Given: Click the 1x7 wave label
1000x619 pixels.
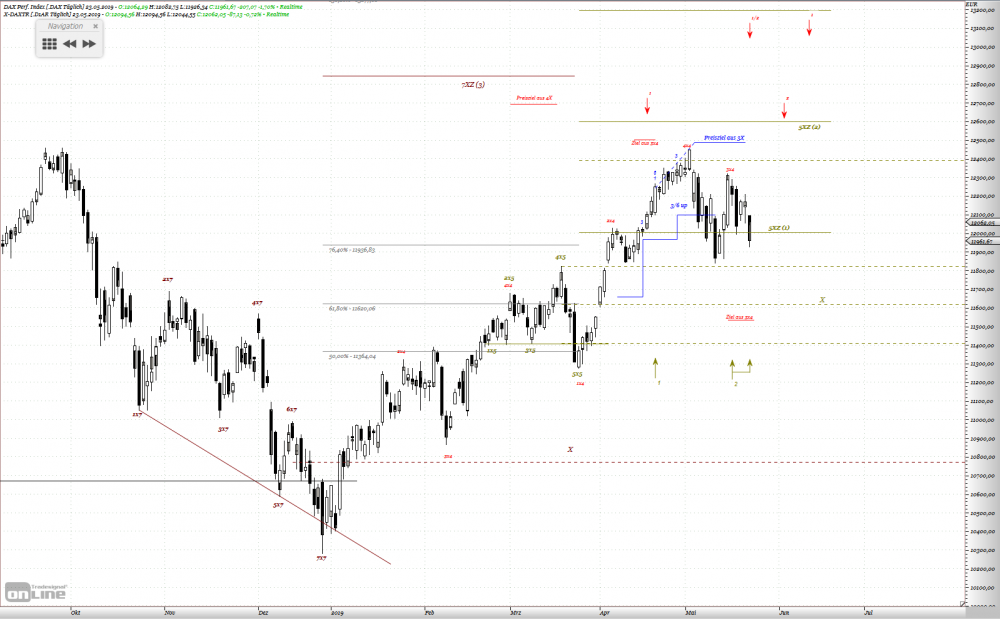Looking at the screenshot, I should coord(137,414).
